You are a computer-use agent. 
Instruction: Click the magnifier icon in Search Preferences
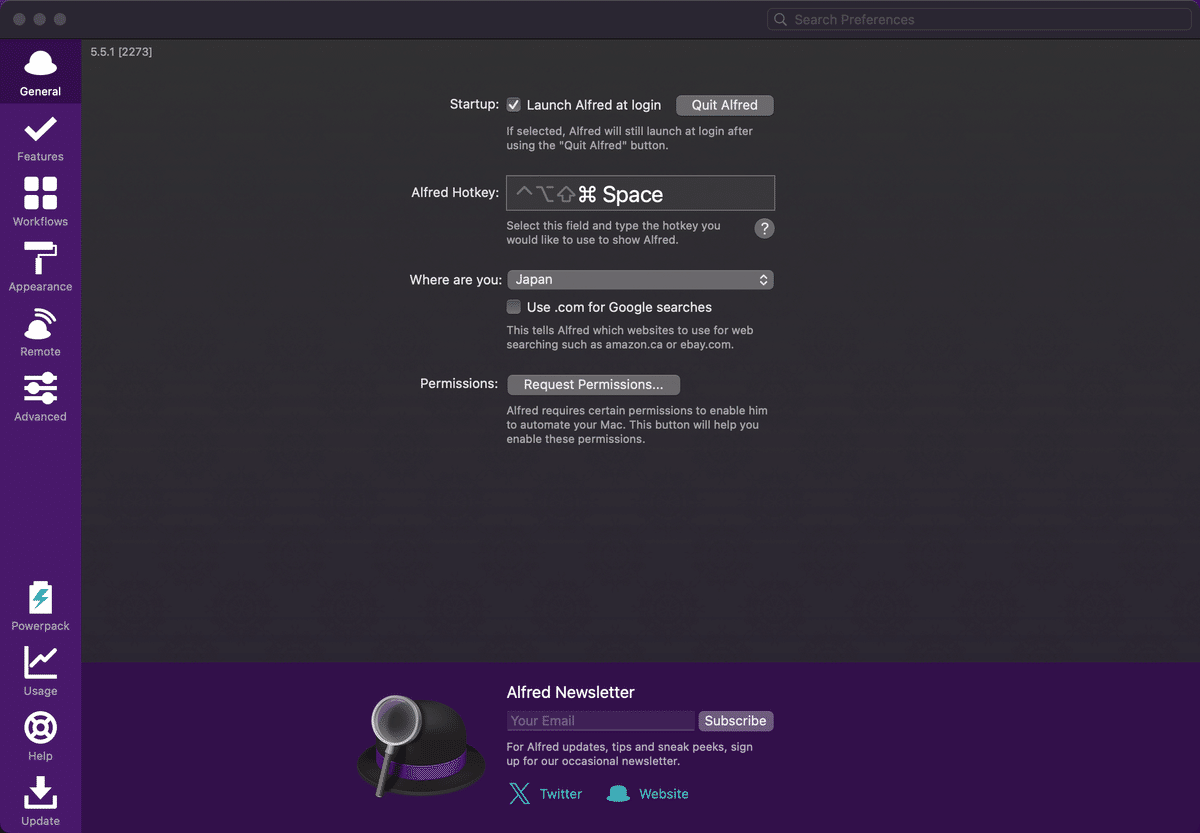[780, 19]
